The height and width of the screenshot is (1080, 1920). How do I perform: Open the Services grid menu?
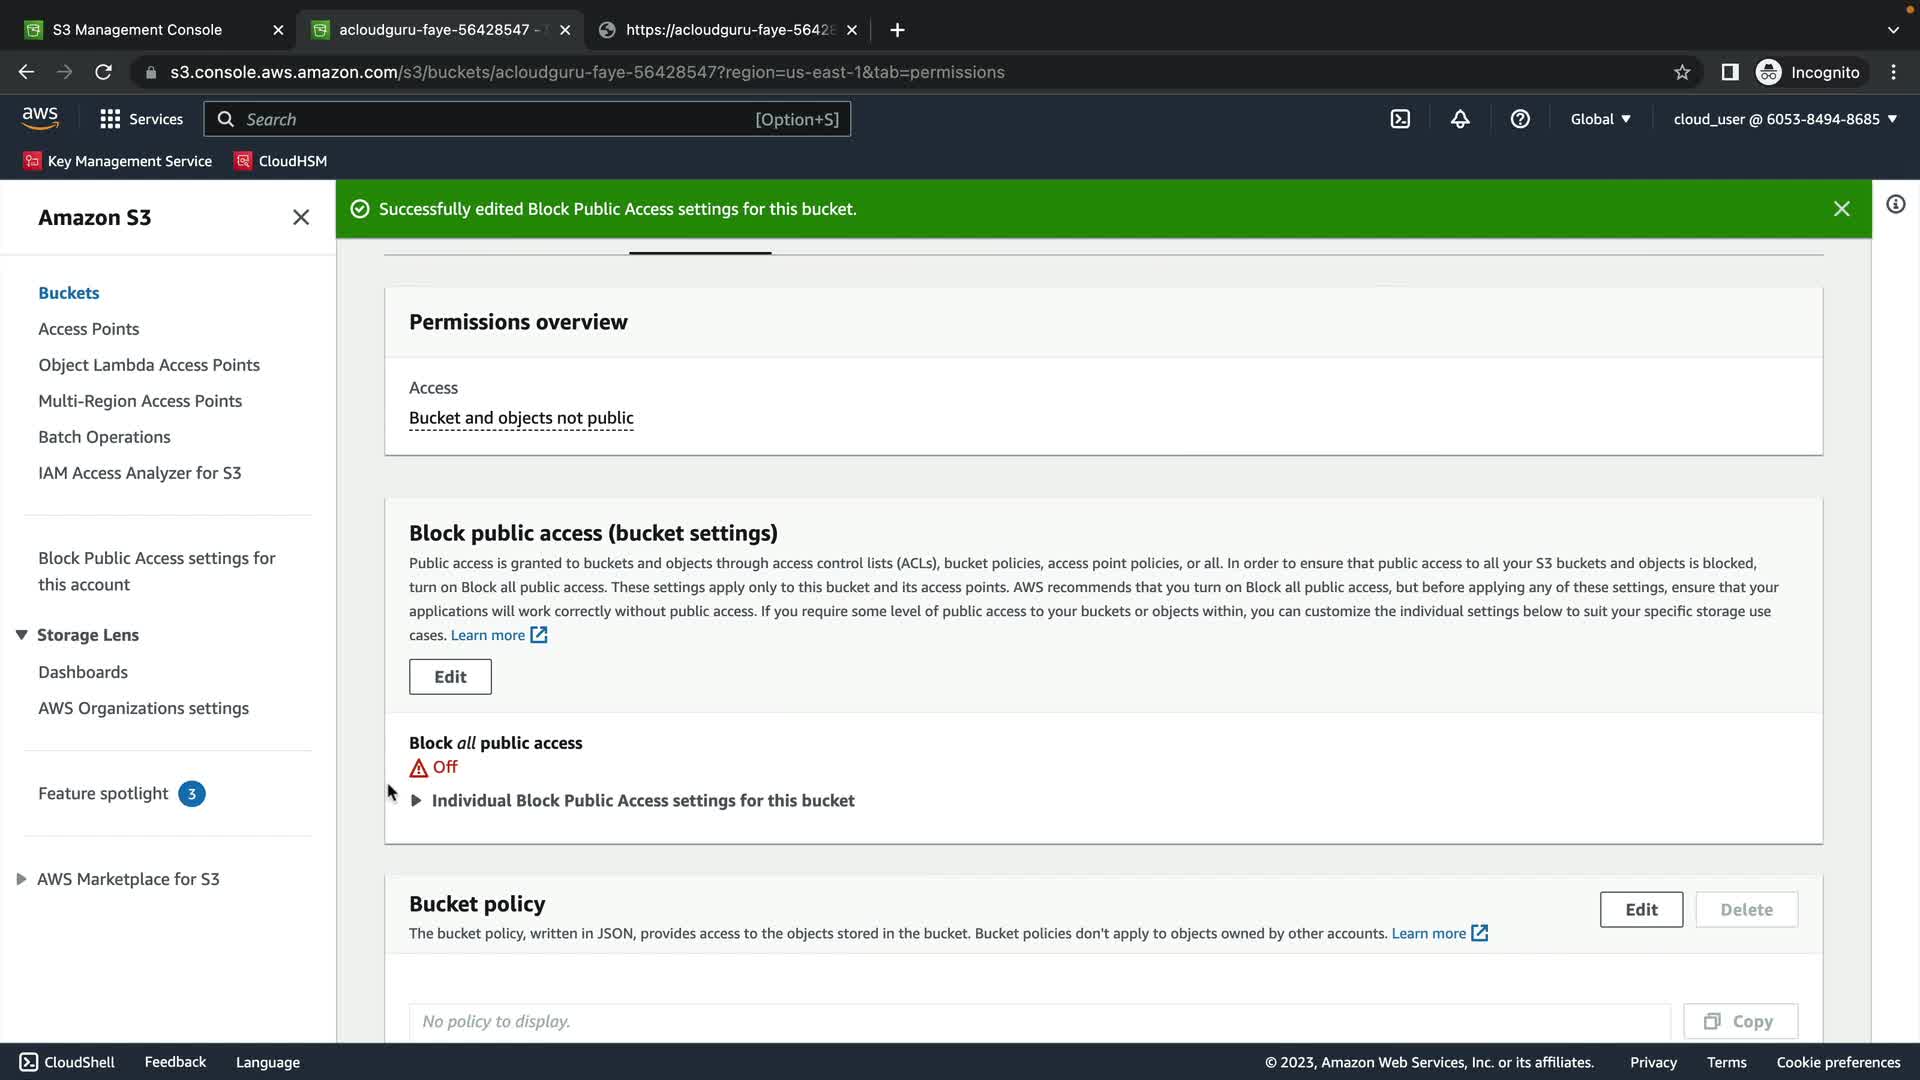[141, 119]
